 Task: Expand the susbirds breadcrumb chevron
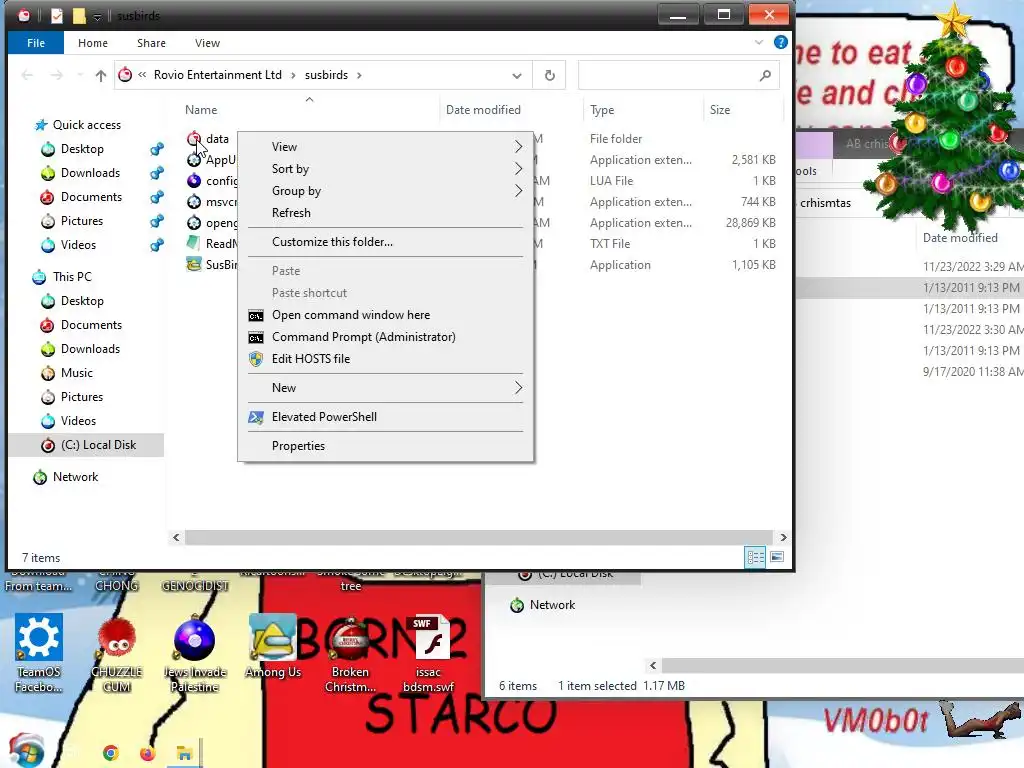coord(359,76)
